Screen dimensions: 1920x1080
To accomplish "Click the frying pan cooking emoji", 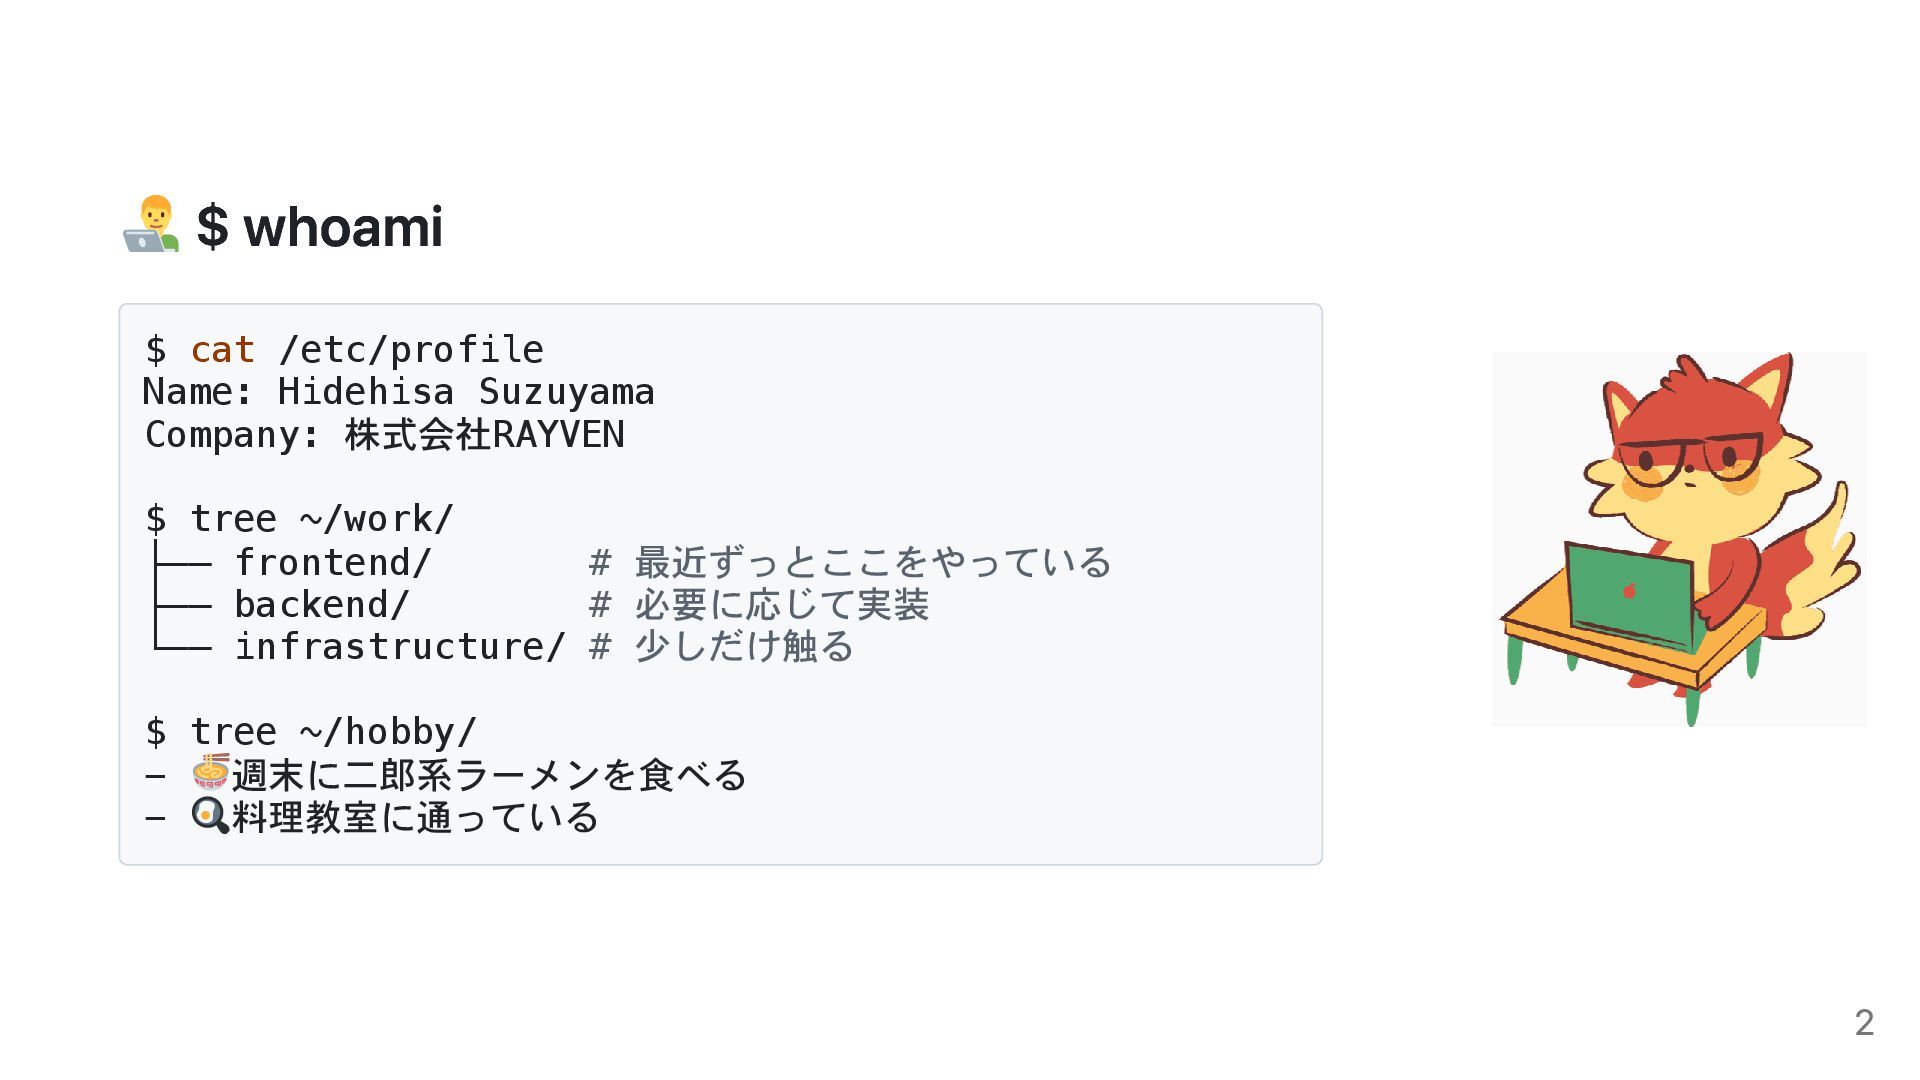I will point(210,816).
